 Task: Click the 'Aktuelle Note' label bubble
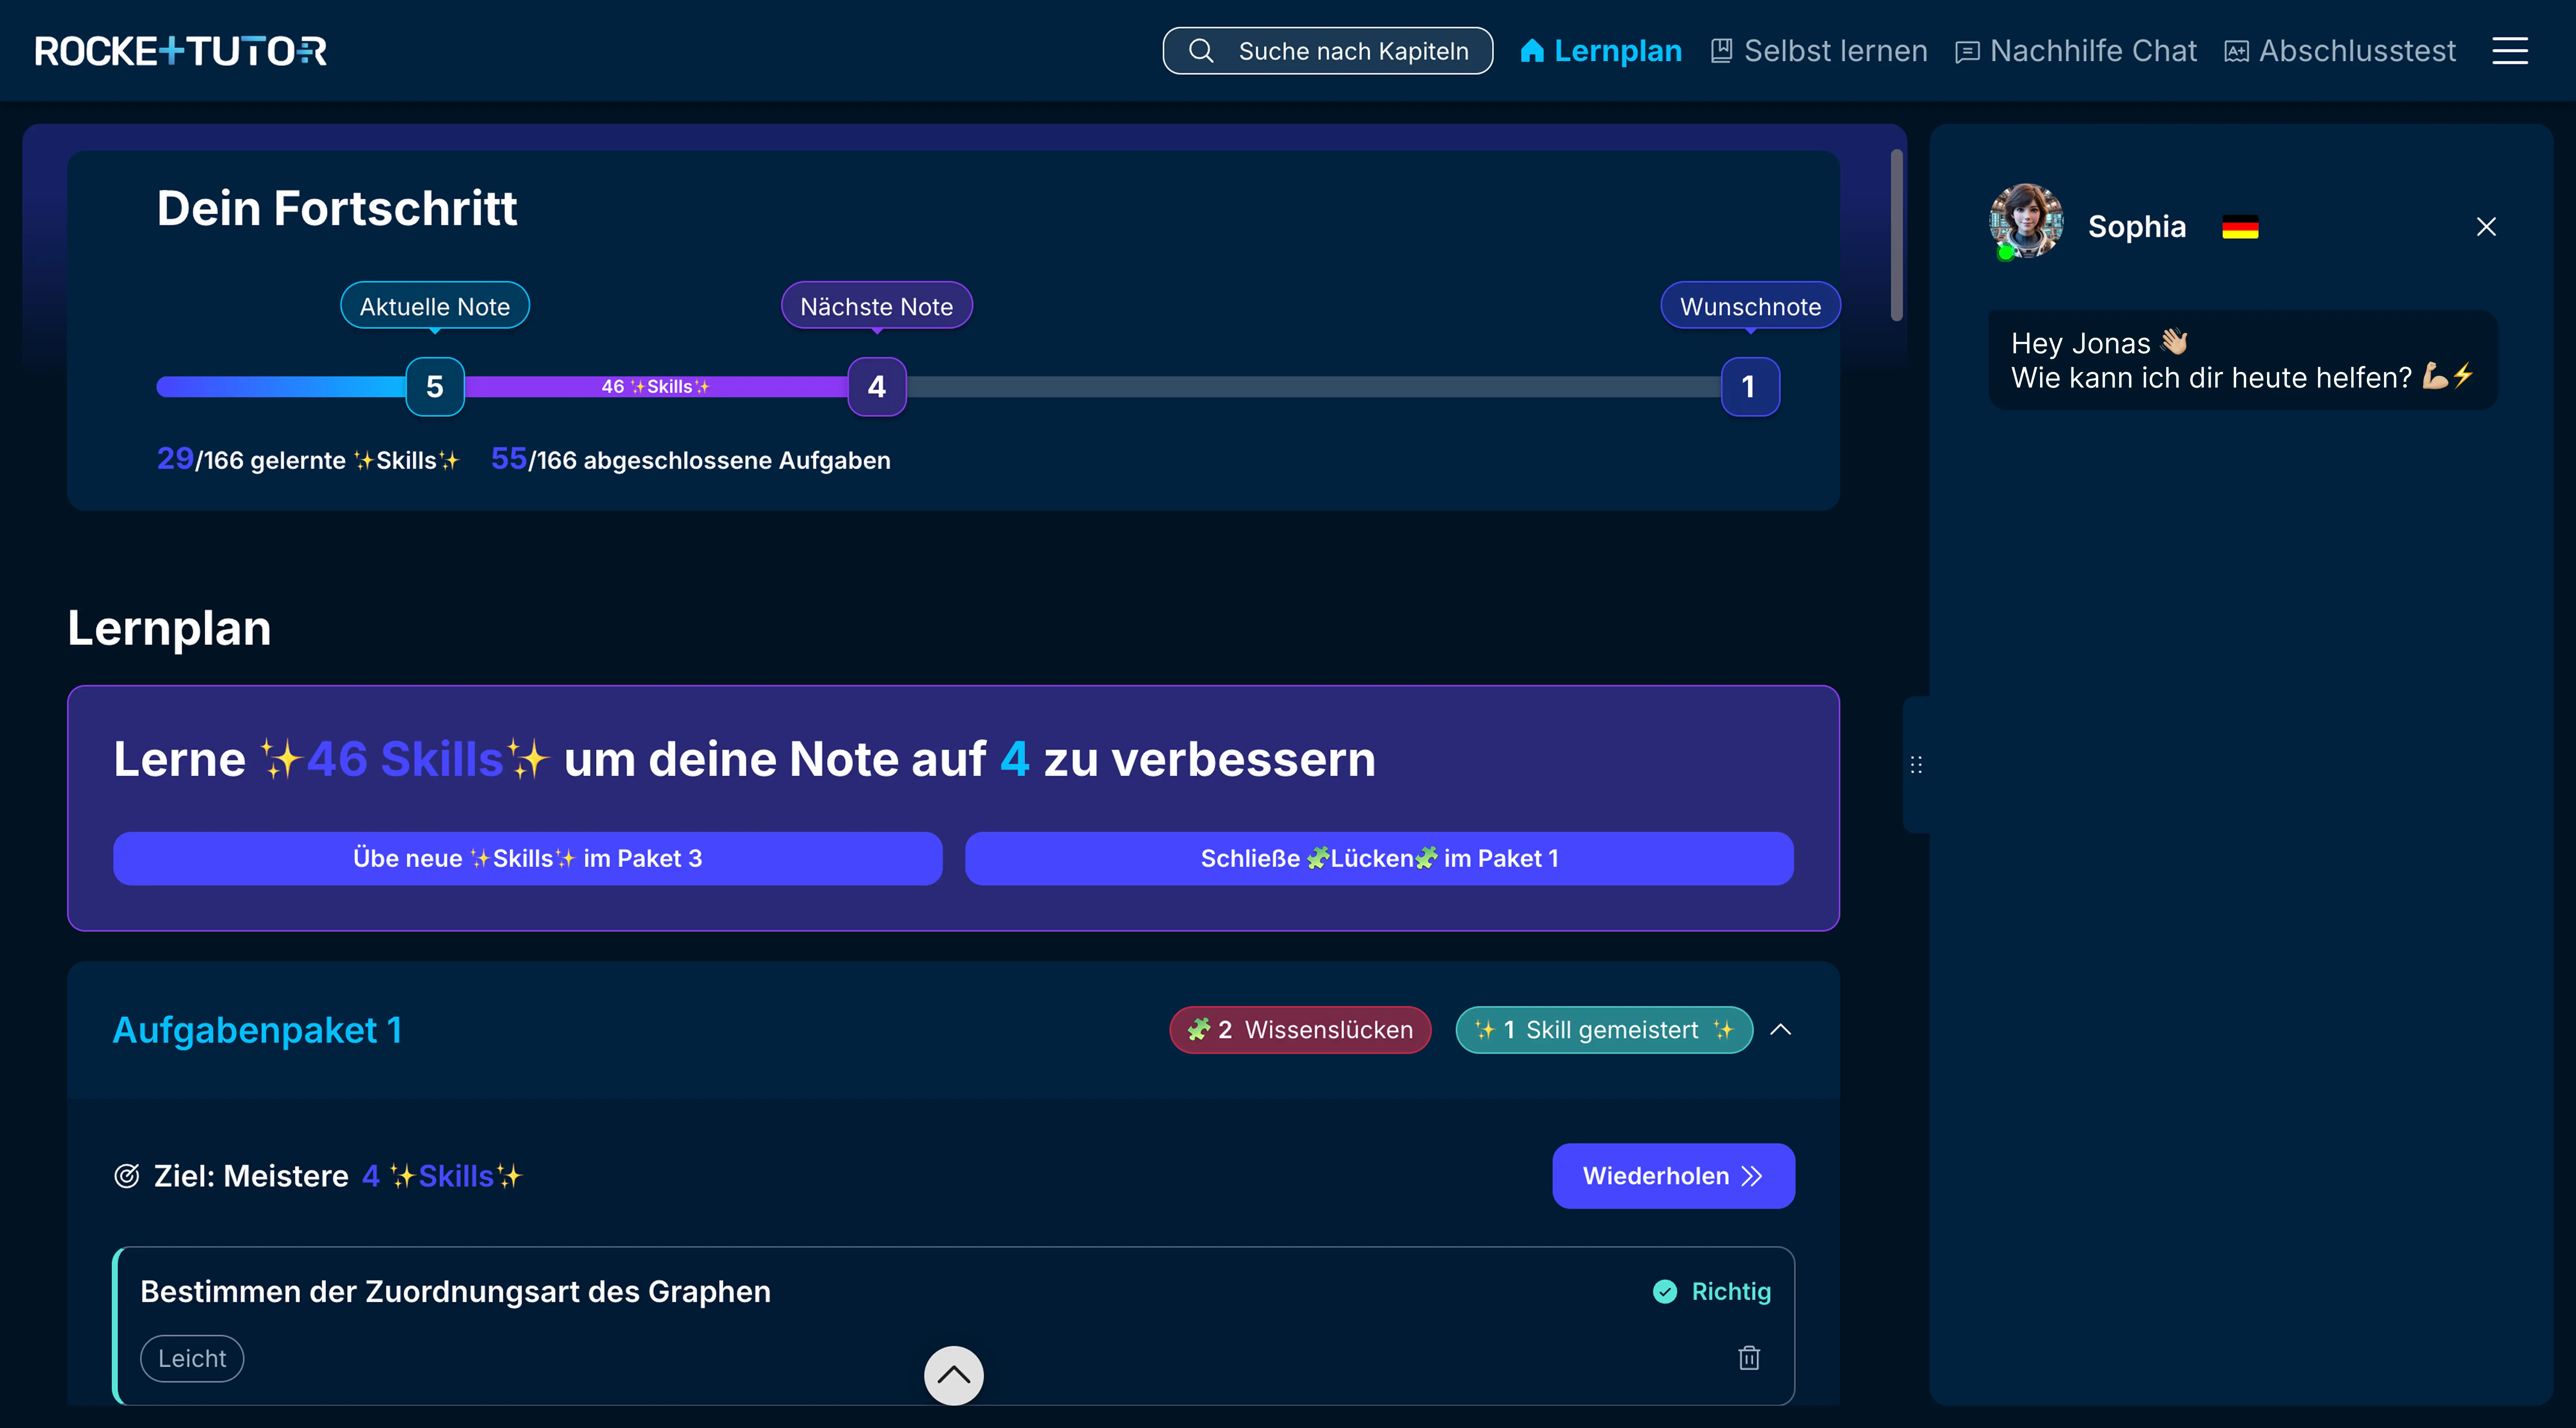435,306
